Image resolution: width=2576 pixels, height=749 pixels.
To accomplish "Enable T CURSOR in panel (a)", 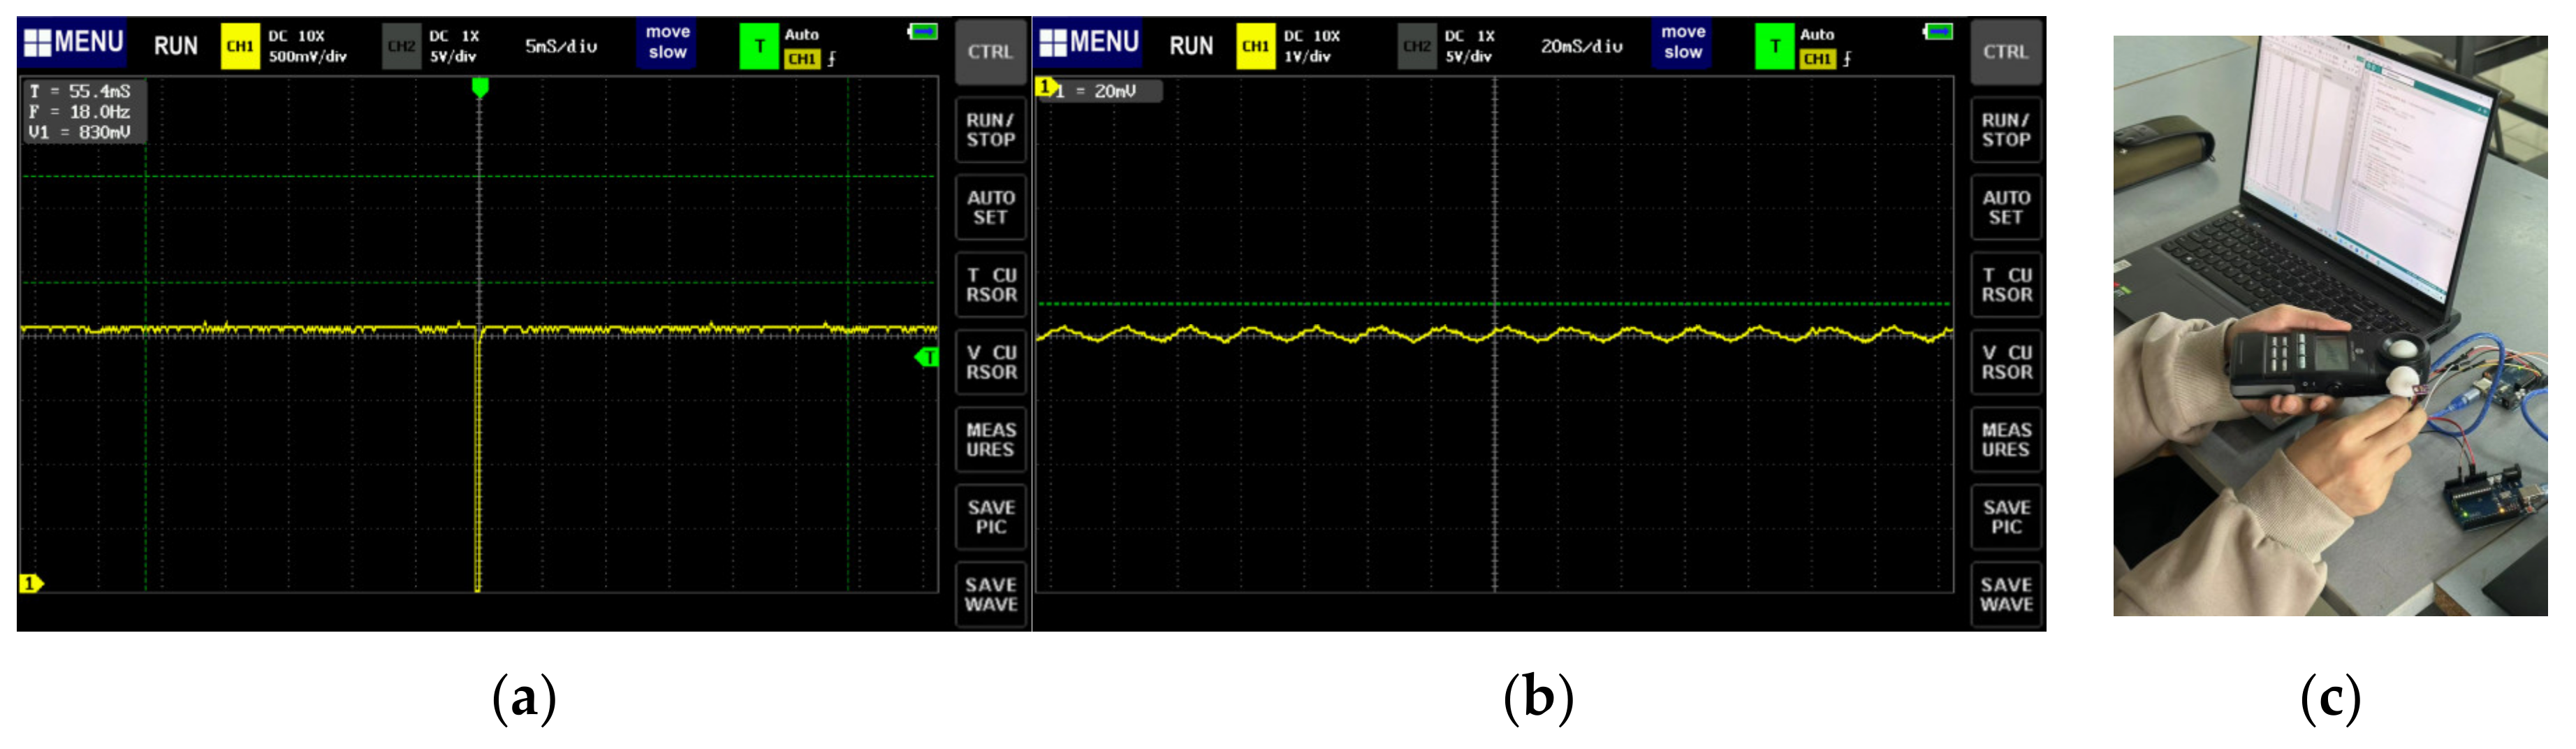I will (991, 285).
